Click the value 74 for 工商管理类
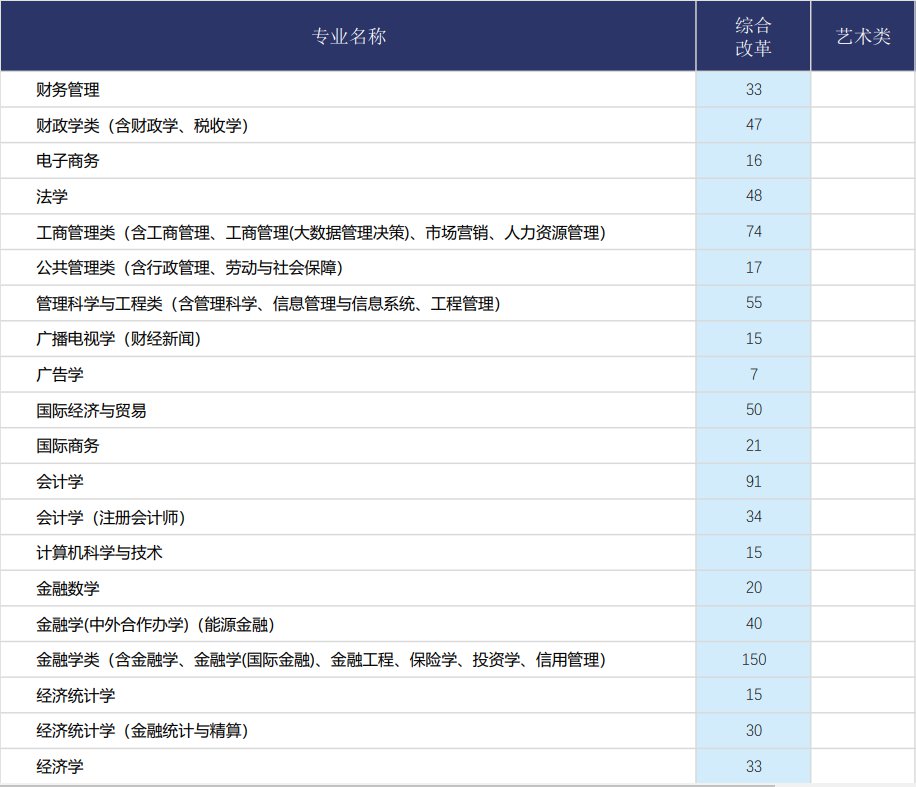This screenshot has width=916, height=787. pos(753,232)
